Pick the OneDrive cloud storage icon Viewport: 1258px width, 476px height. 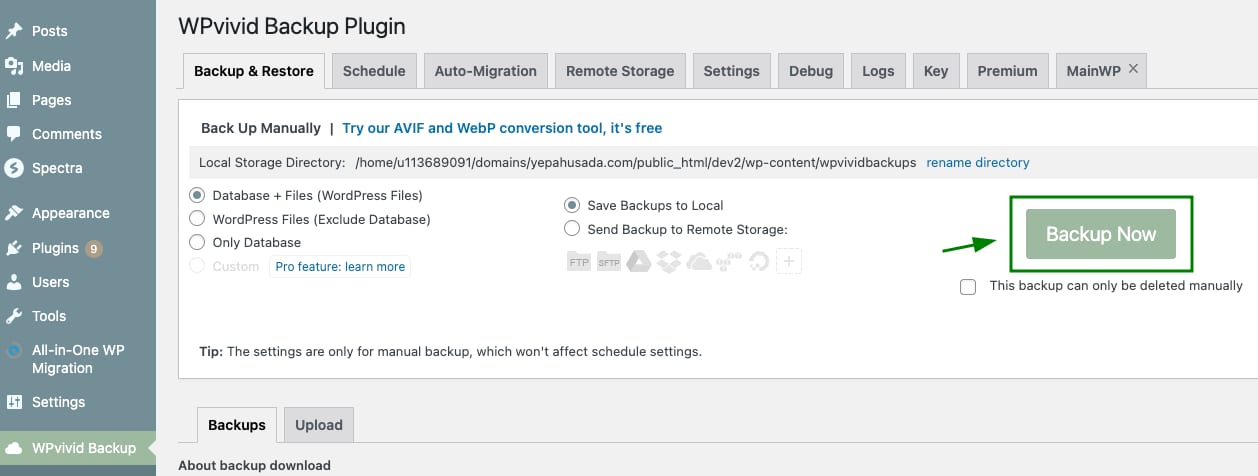[699, 262]
